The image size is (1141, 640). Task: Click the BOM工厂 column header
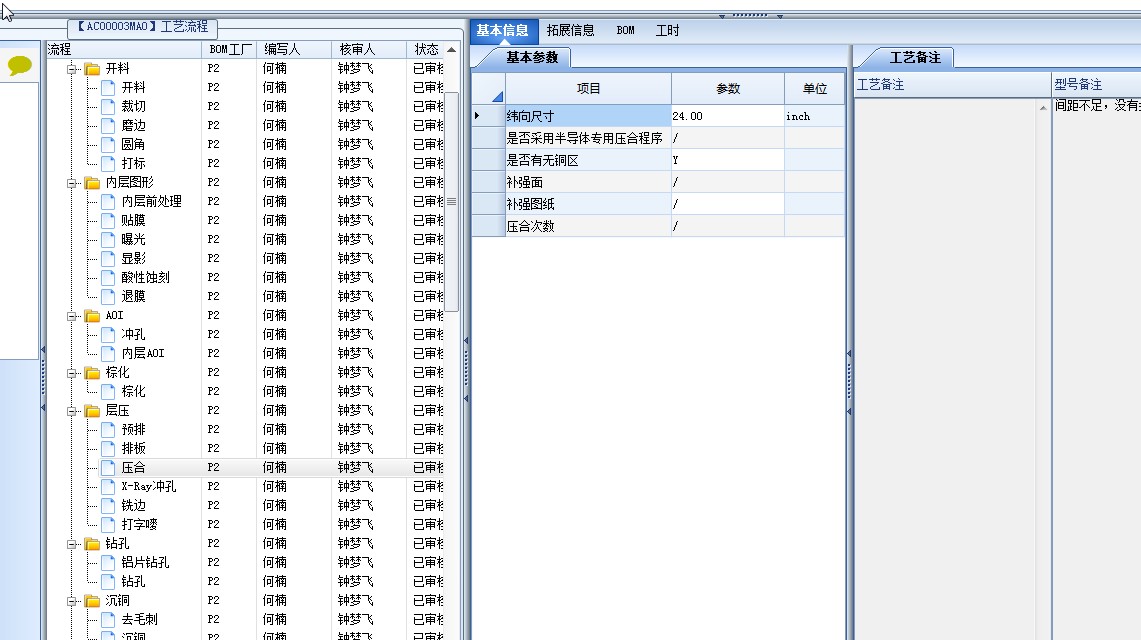(x=229, y=49)
